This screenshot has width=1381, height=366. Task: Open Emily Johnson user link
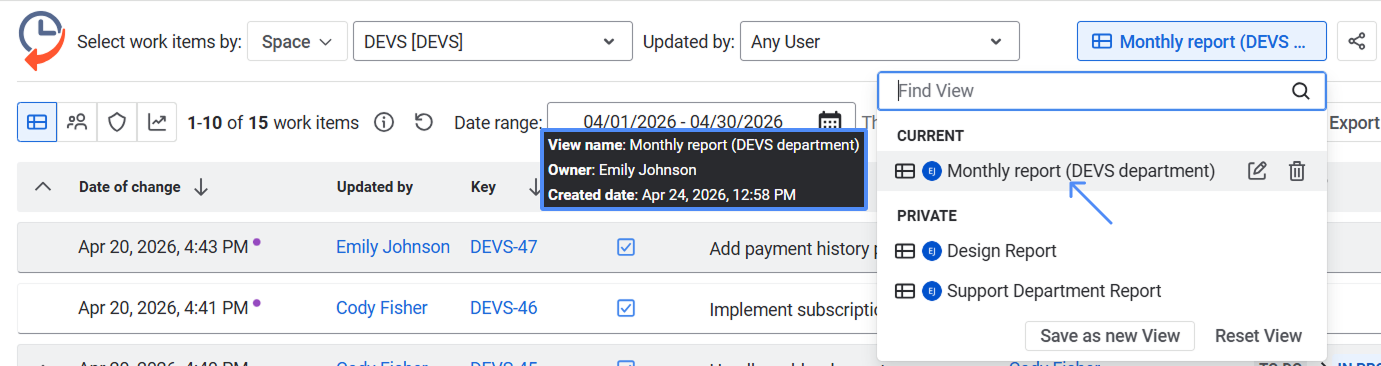click(x=393, y=247)
